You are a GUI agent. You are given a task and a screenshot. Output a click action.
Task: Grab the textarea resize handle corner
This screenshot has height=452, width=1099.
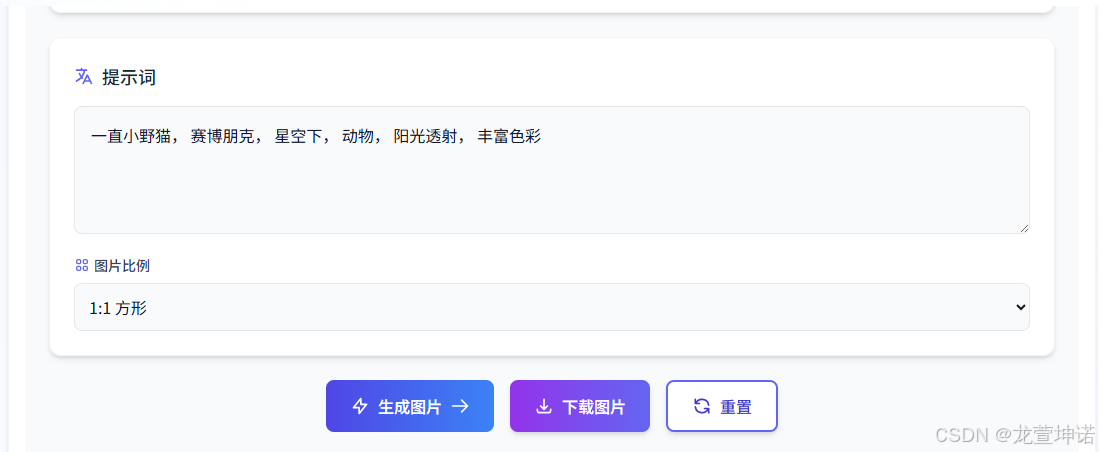1024,228
